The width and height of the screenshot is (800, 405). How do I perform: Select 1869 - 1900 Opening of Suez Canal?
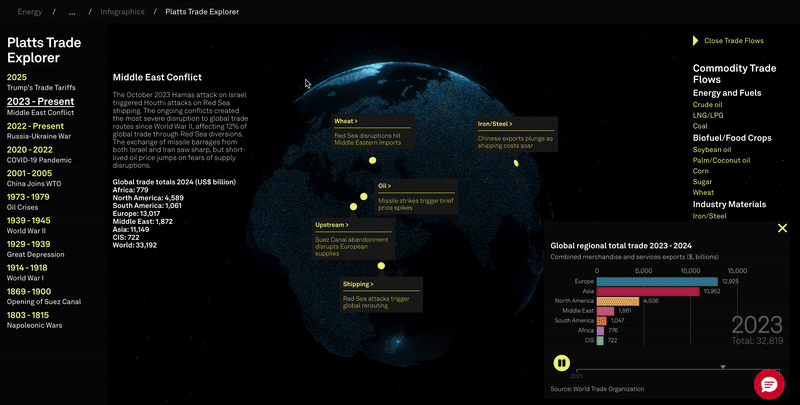pyautogui.click(x=44, y=296)
